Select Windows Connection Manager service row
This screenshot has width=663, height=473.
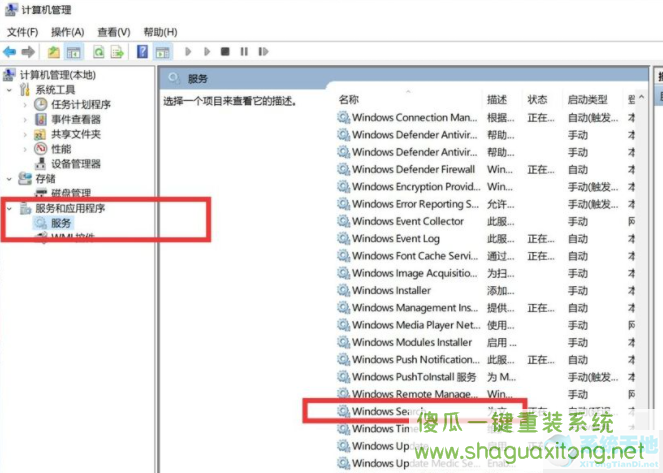click(x=486, y=118)
